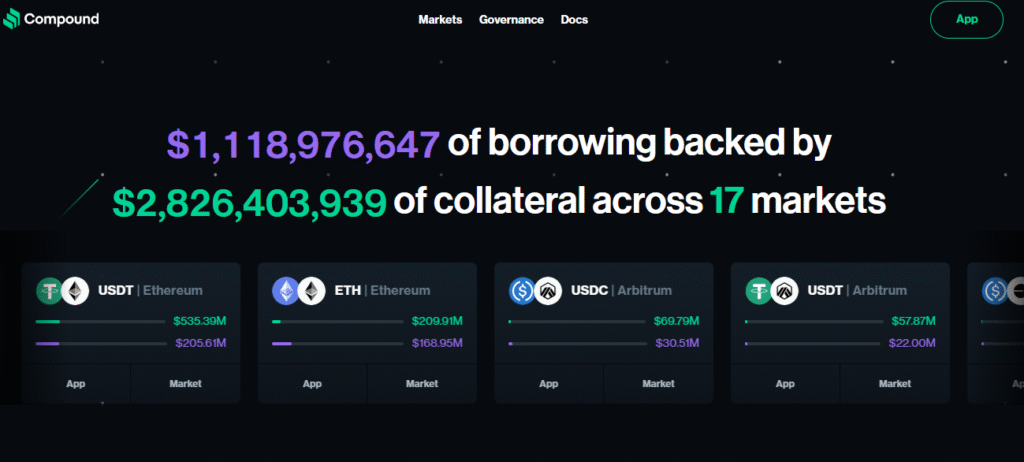Viewport: 1024px width, 462px height.
Task: Open Market page for USDC Arbitrum
Action: 658,384
